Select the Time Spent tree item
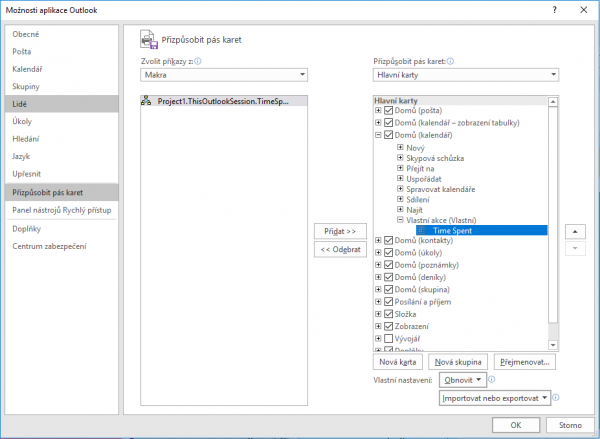 pyautogui.click(x=482, y=230)
